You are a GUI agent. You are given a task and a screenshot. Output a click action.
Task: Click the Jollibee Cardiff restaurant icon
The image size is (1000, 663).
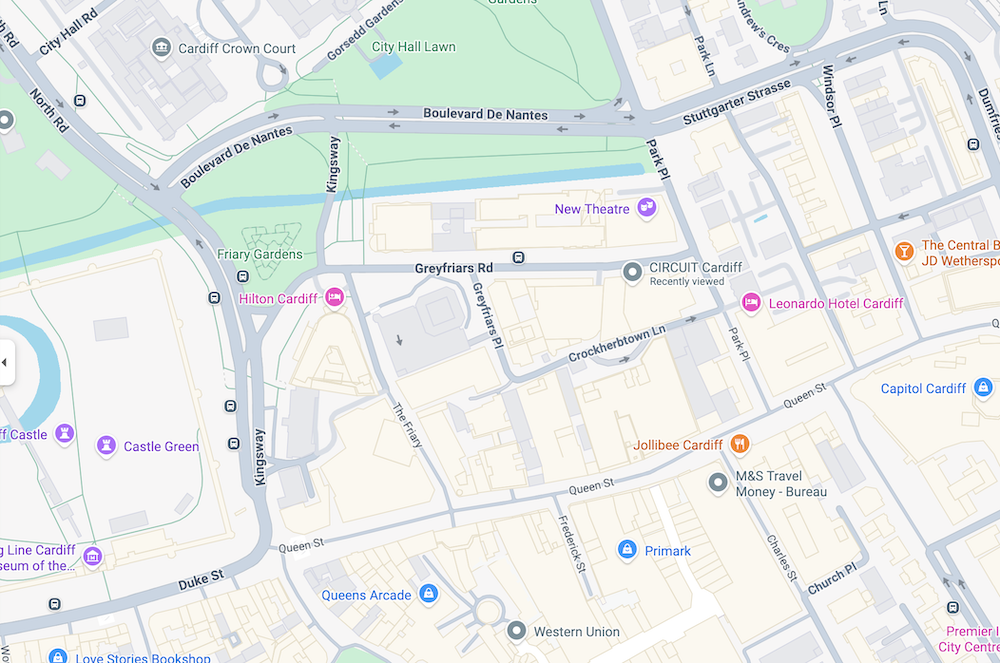(739, 444)
